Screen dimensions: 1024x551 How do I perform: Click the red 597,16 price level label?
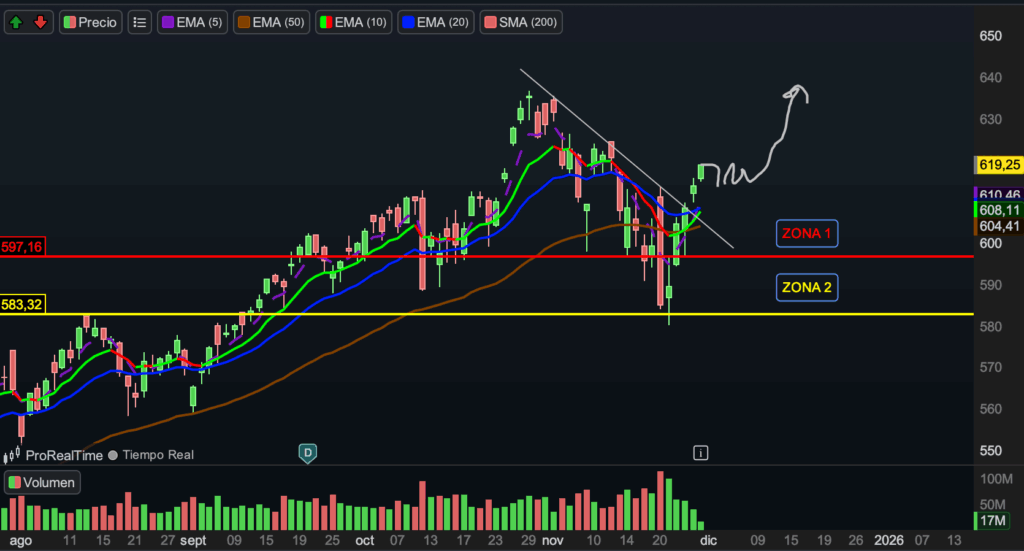click(x=23, y=246)
